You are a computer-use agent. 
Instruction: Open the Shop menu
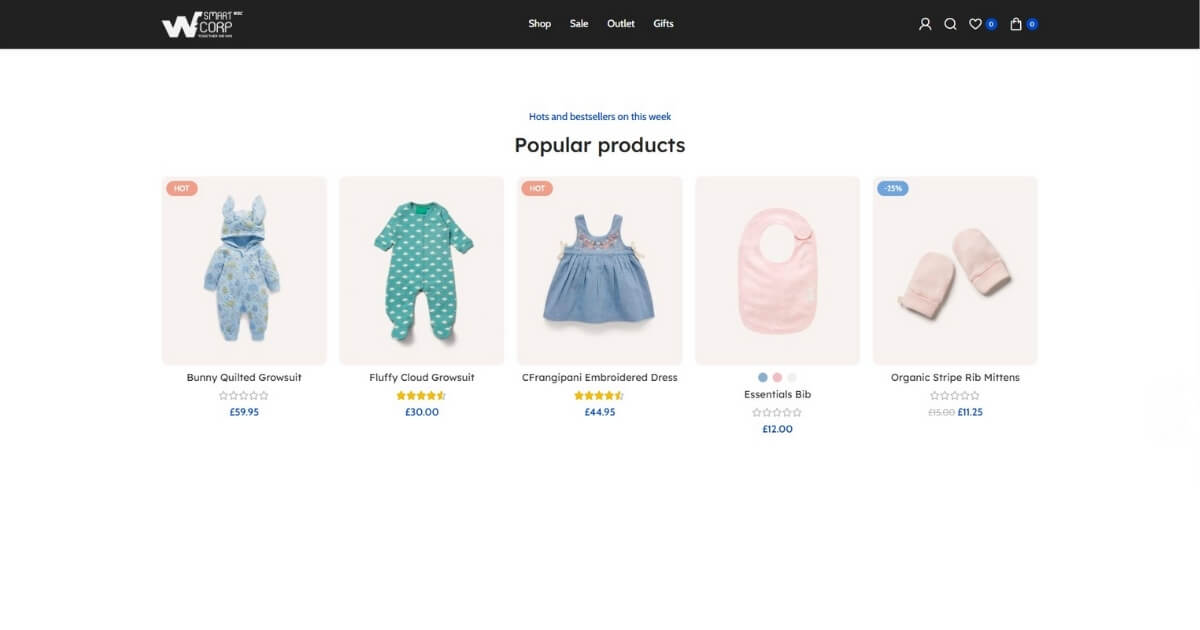539,23
